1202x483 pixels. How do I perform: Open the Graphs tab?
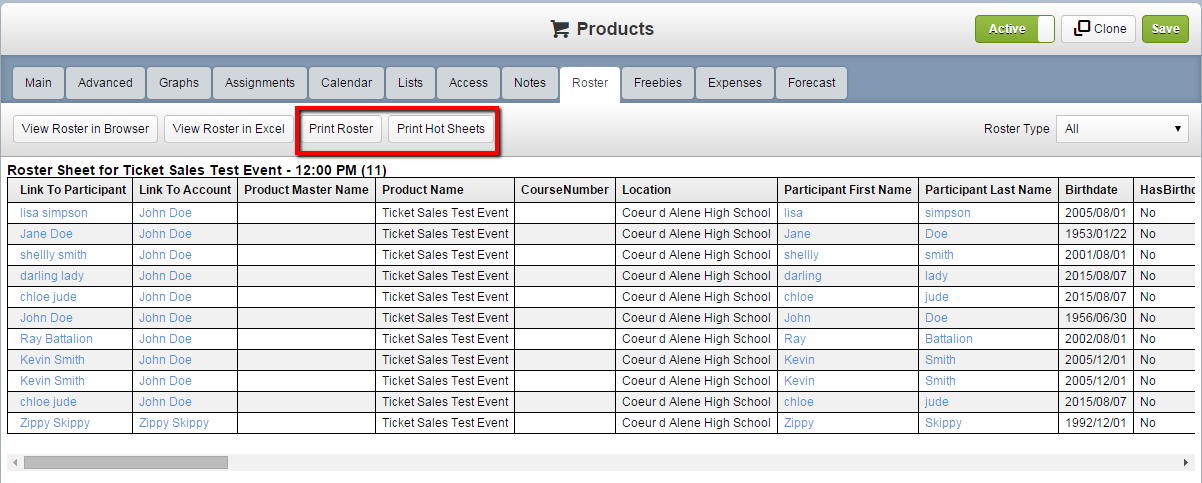(179, 83)
